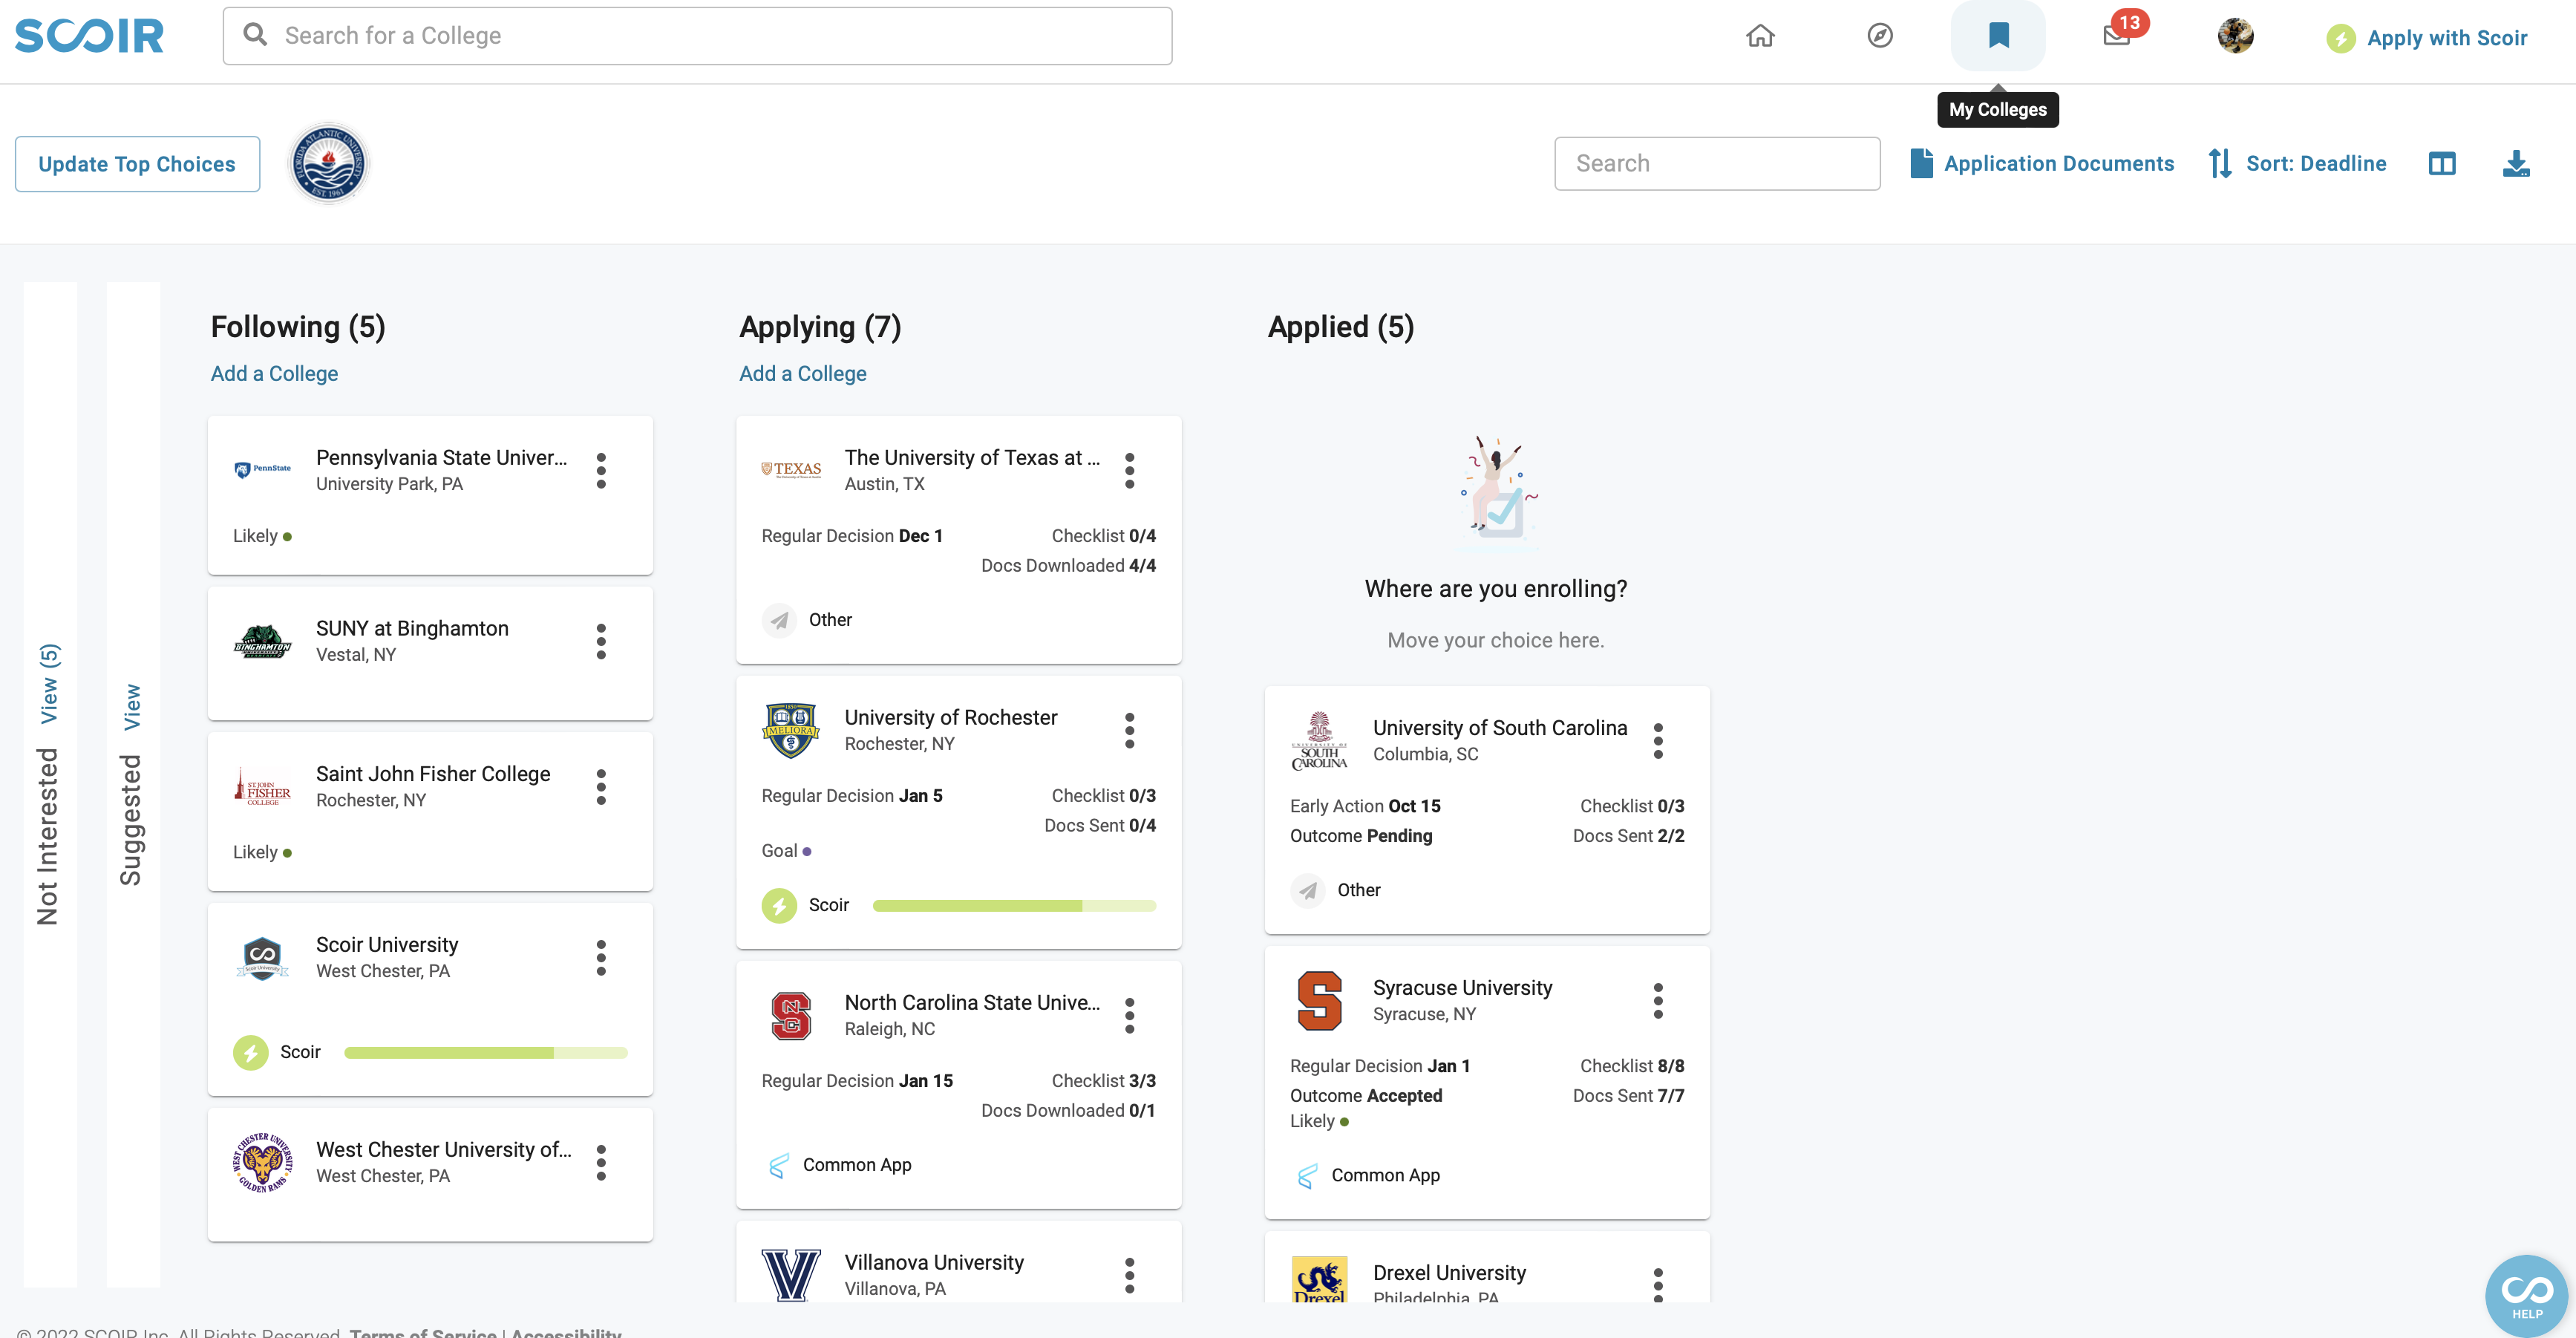2576x1338 pixels.
Task: Open options menu for Pennsylvania State University
Action: (x=601, y=470)
